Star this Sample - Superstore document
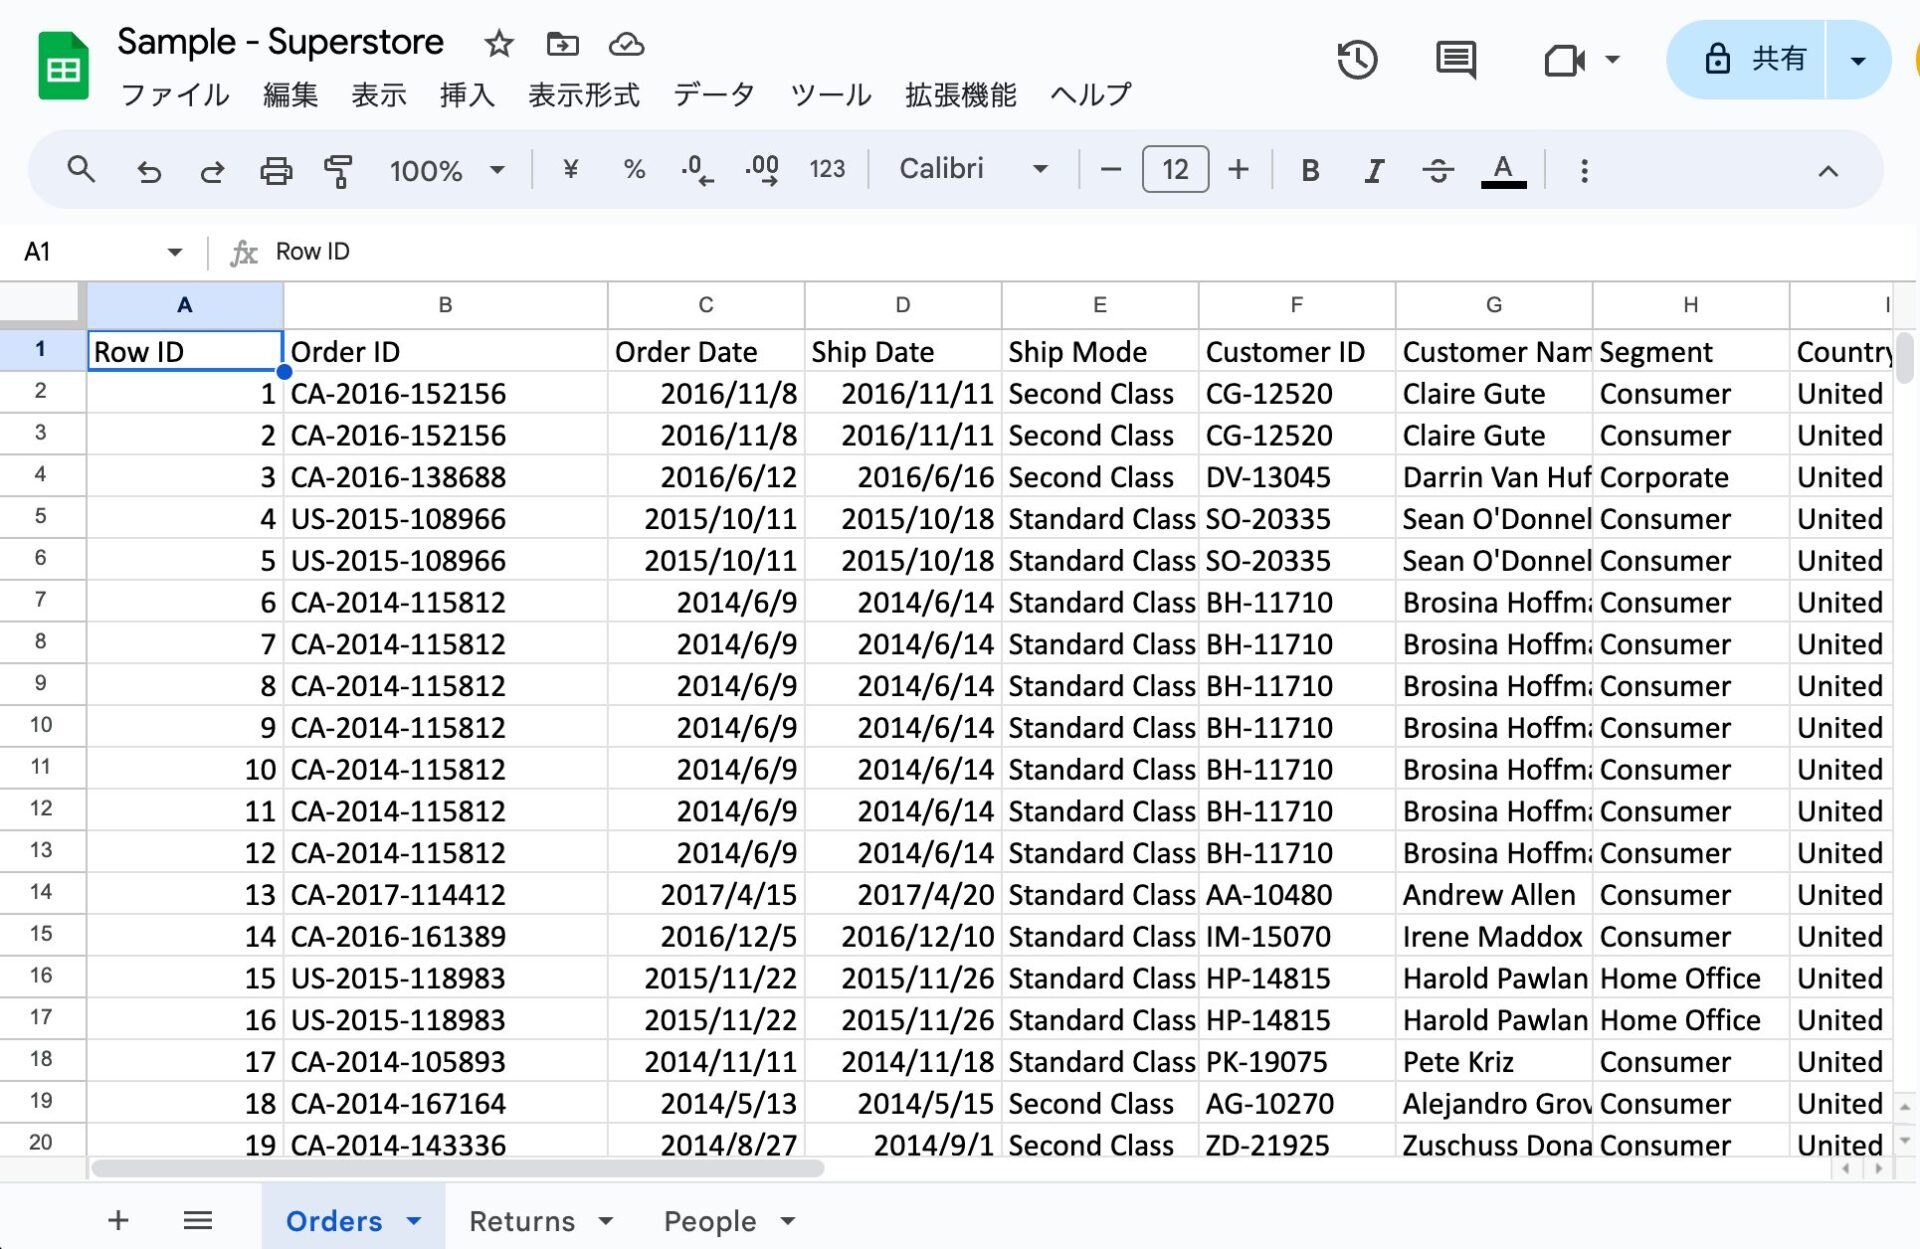 (x=498, y=44)
